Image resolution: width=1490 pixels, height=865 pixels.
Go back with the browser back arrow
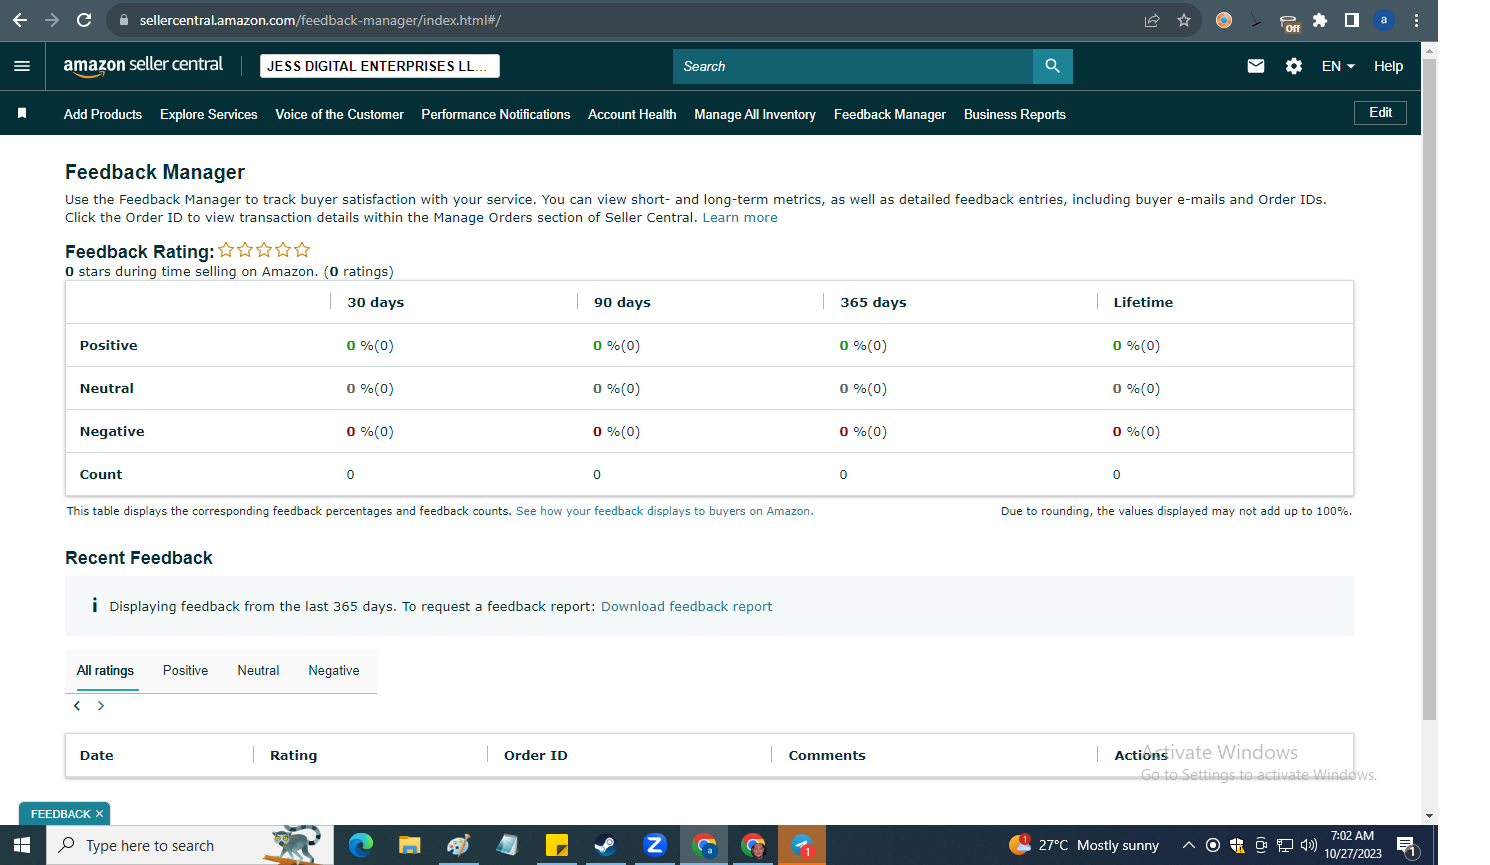click(20, 20)
